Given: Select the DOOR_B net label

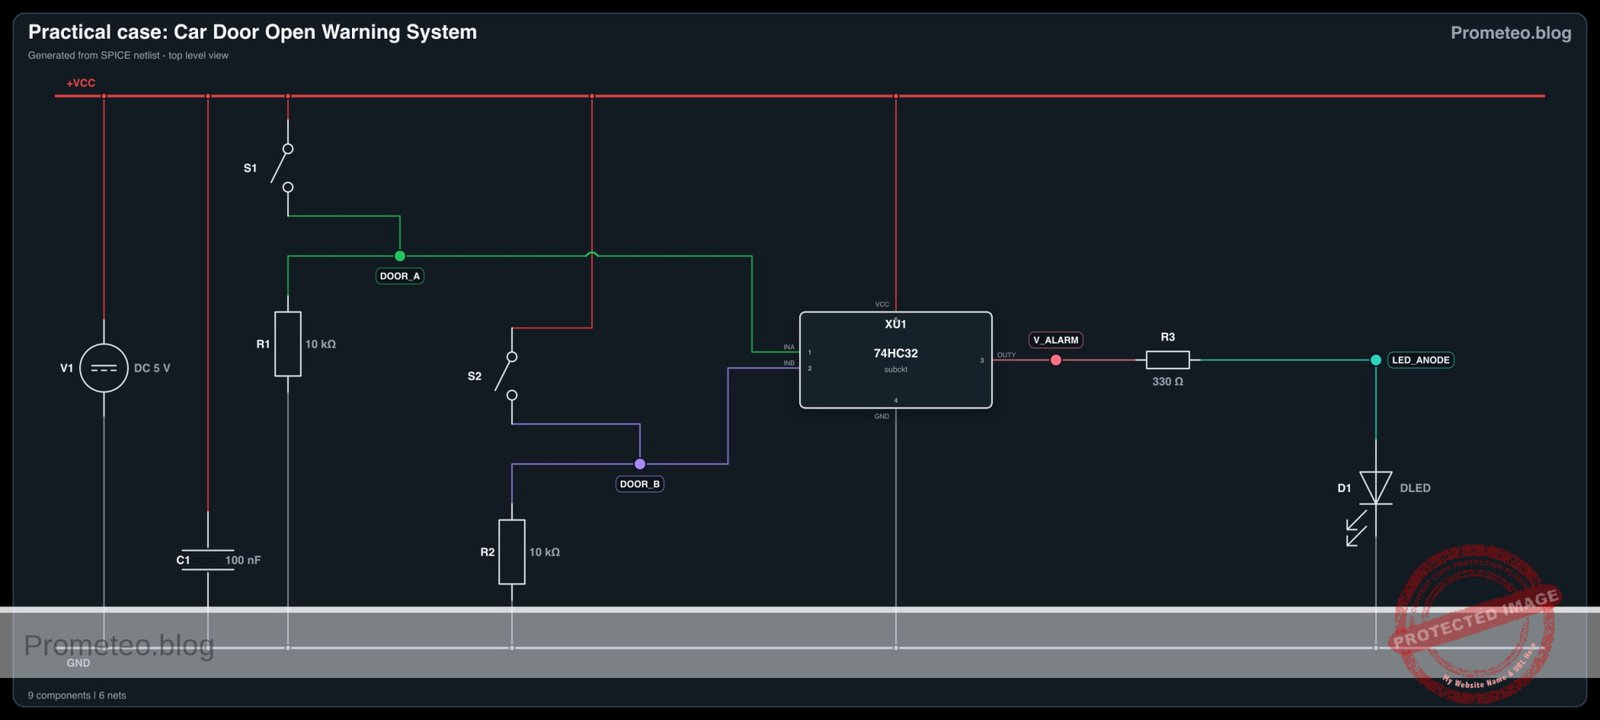Looking at the screenshot, I should 640,484.
